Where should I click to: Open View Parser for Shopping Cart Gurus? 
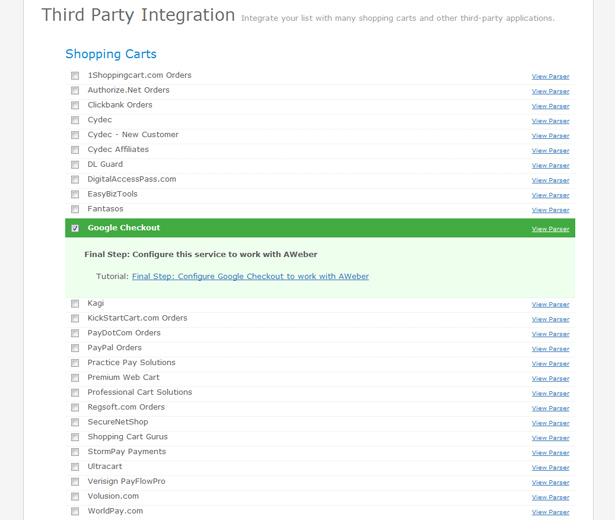550,438
